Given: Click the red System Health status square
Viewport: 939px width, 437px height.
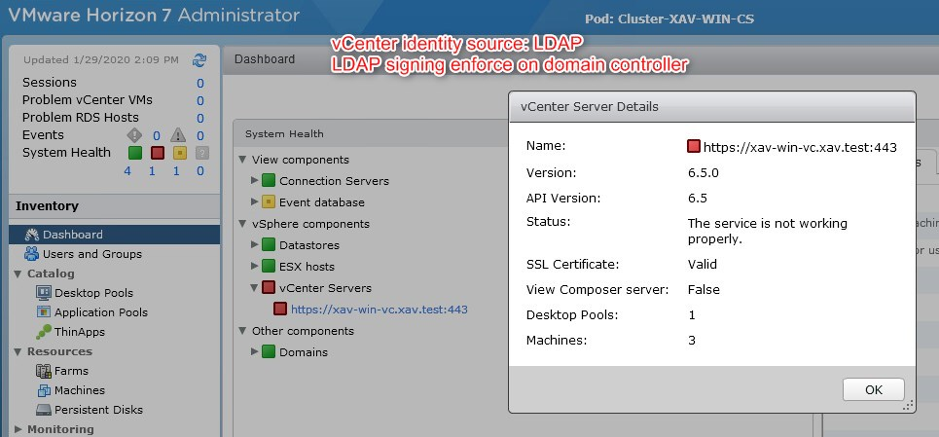Looking at the screenshot, I should pos(157,153).
